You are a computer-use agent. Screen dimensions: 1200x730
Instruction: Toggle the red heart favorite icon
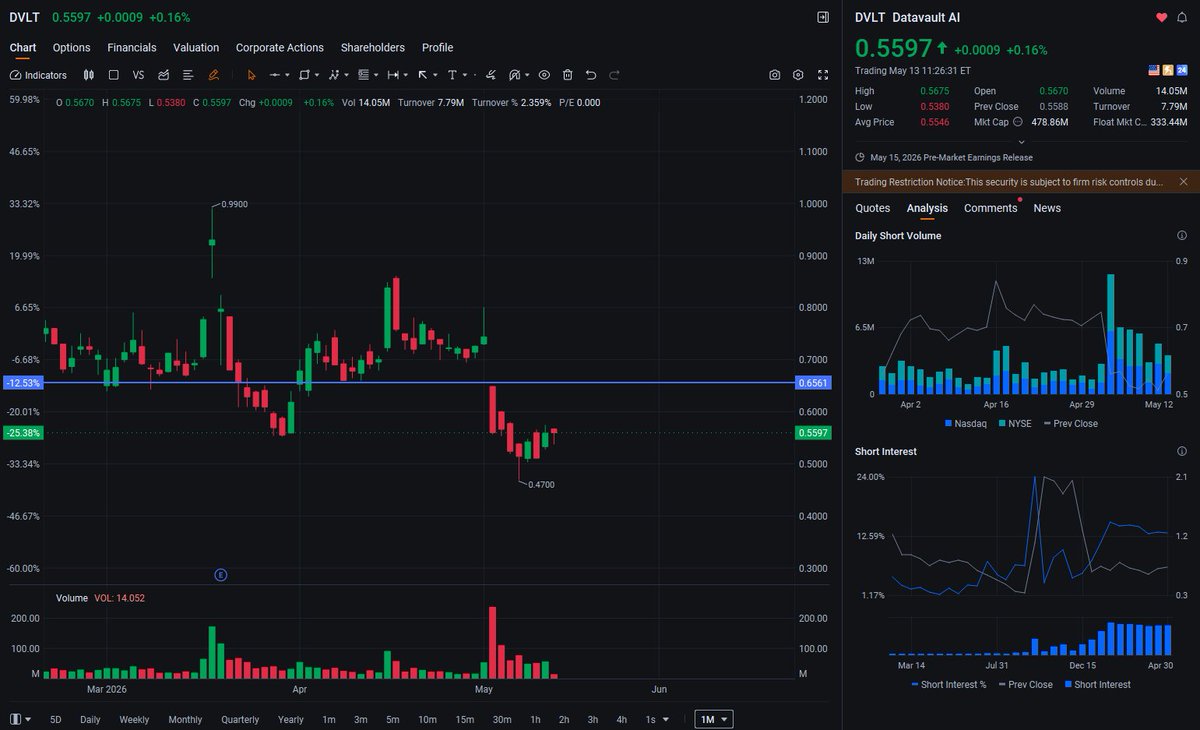point(1162,17)
